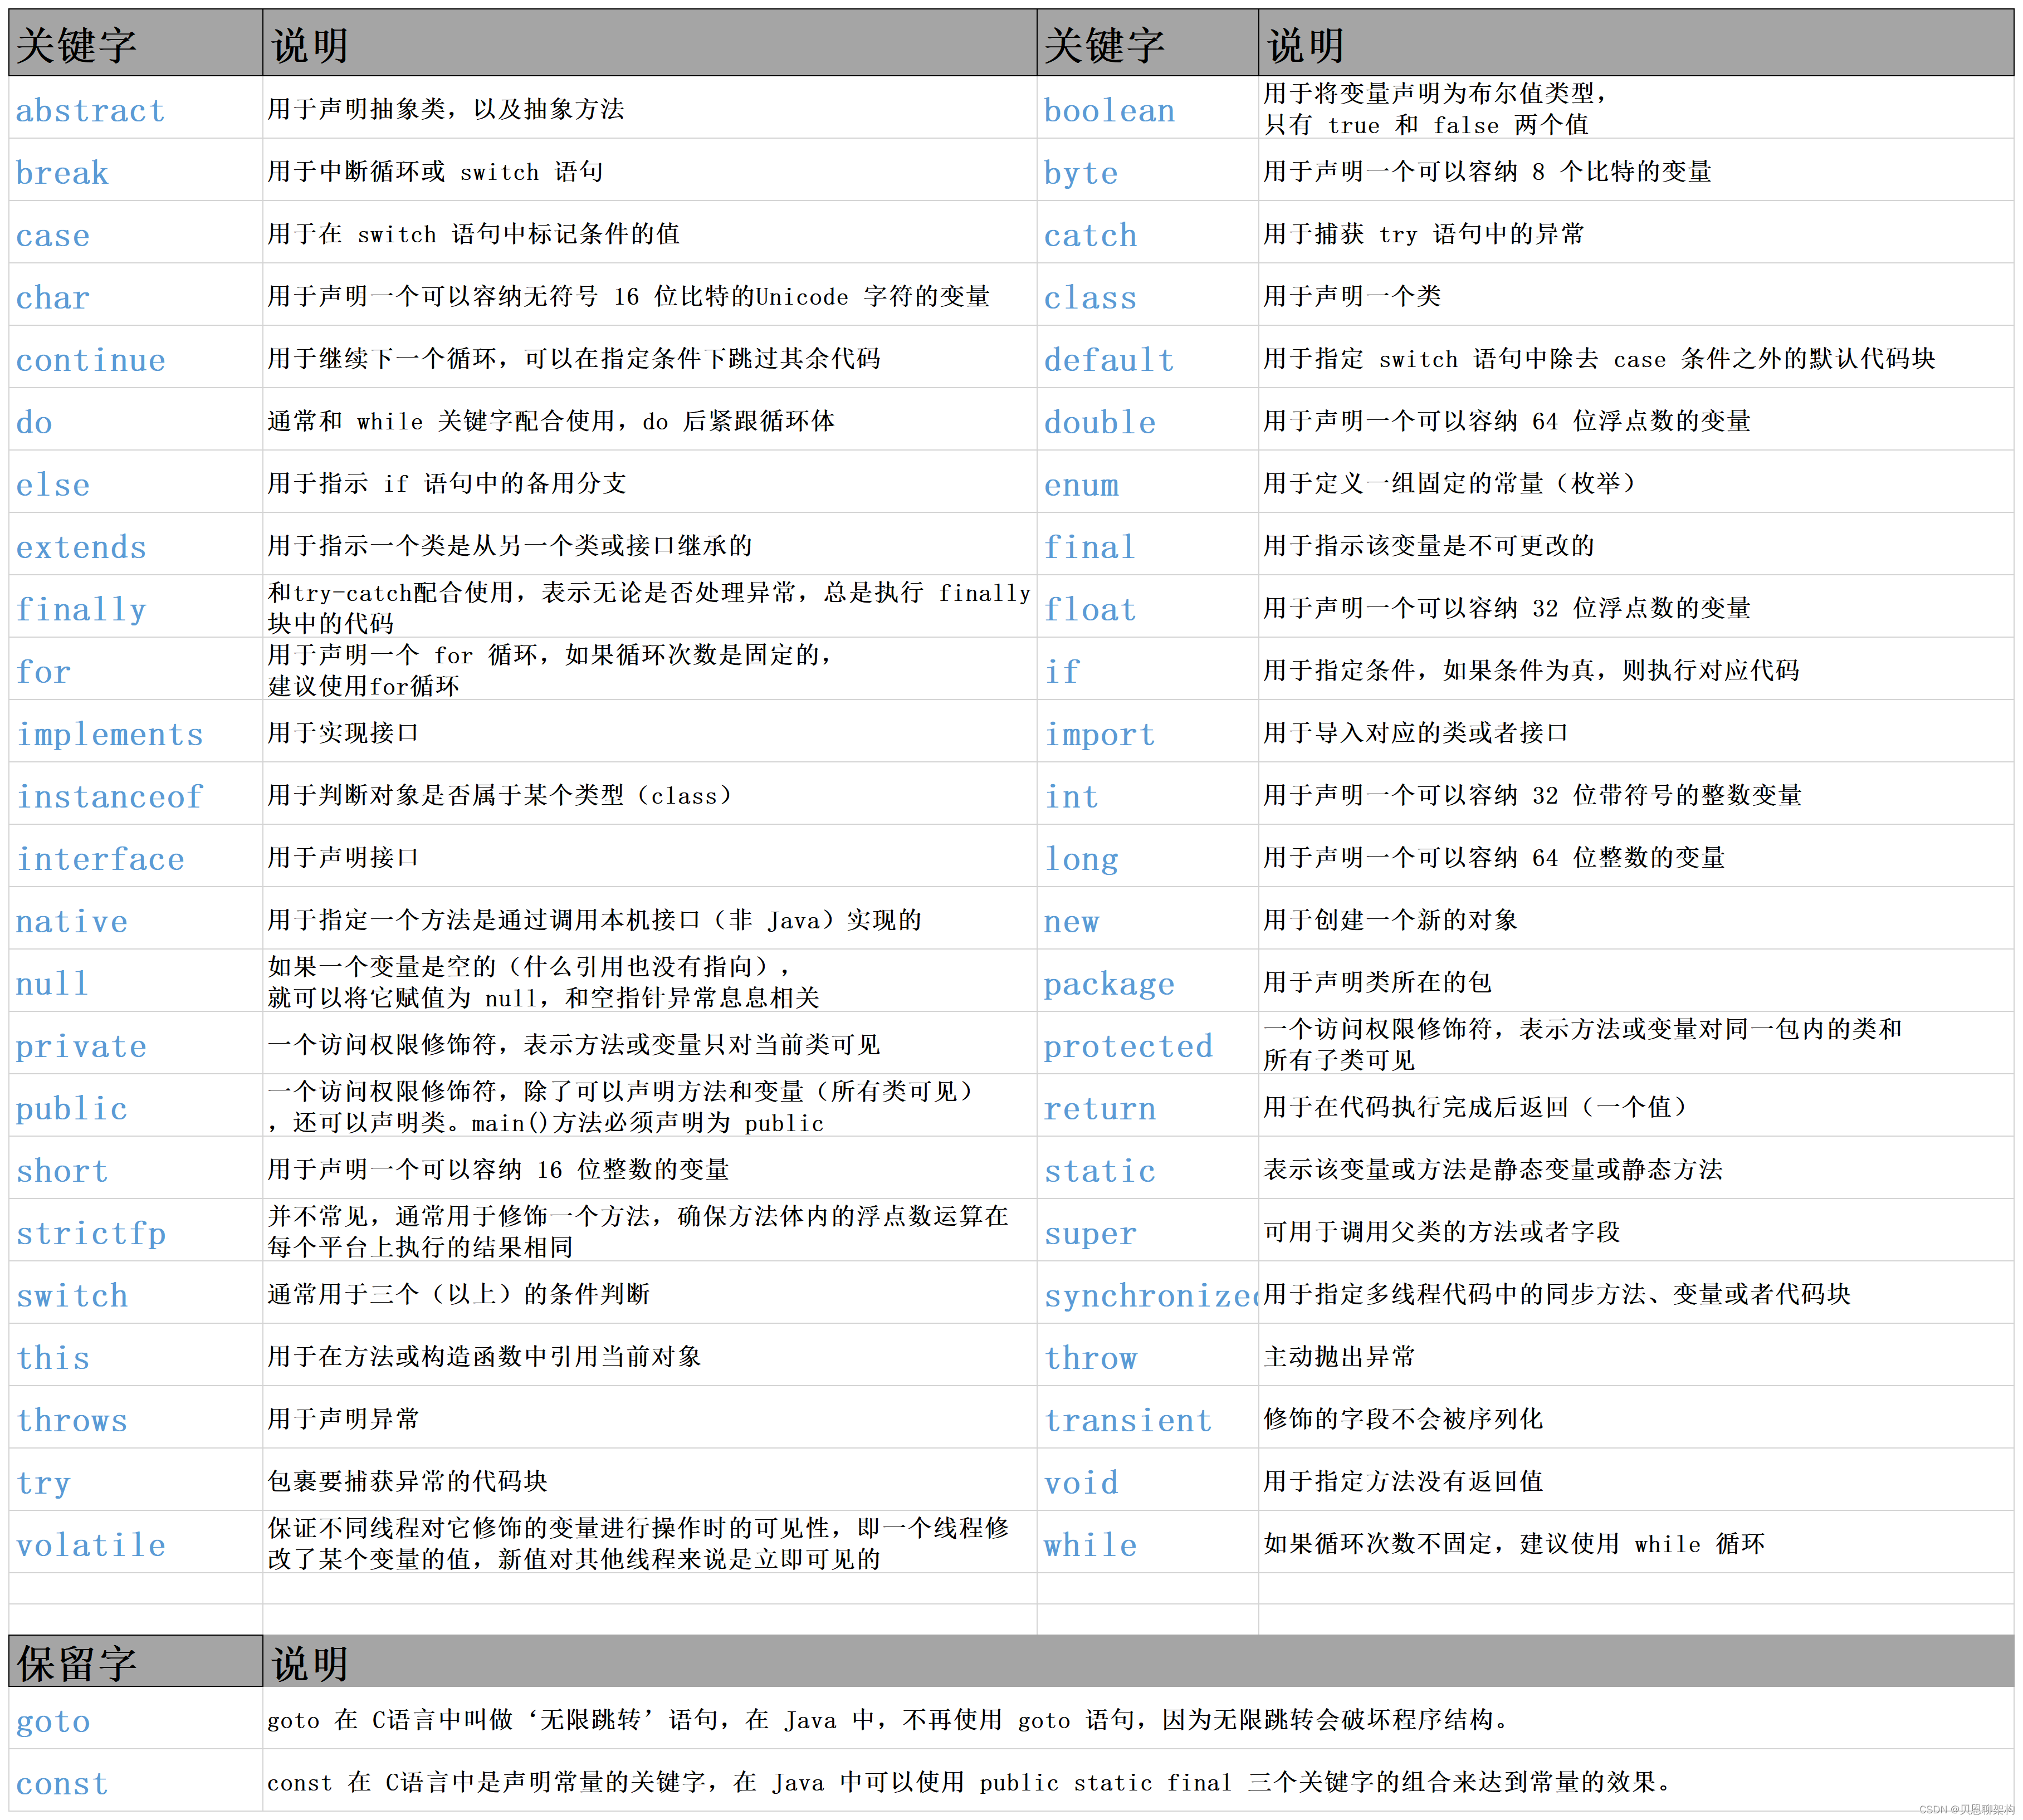Viewport: 2023px width, 1820px height.
Task: Select the 'transient' keyword
Action: click(1128, 1420)
